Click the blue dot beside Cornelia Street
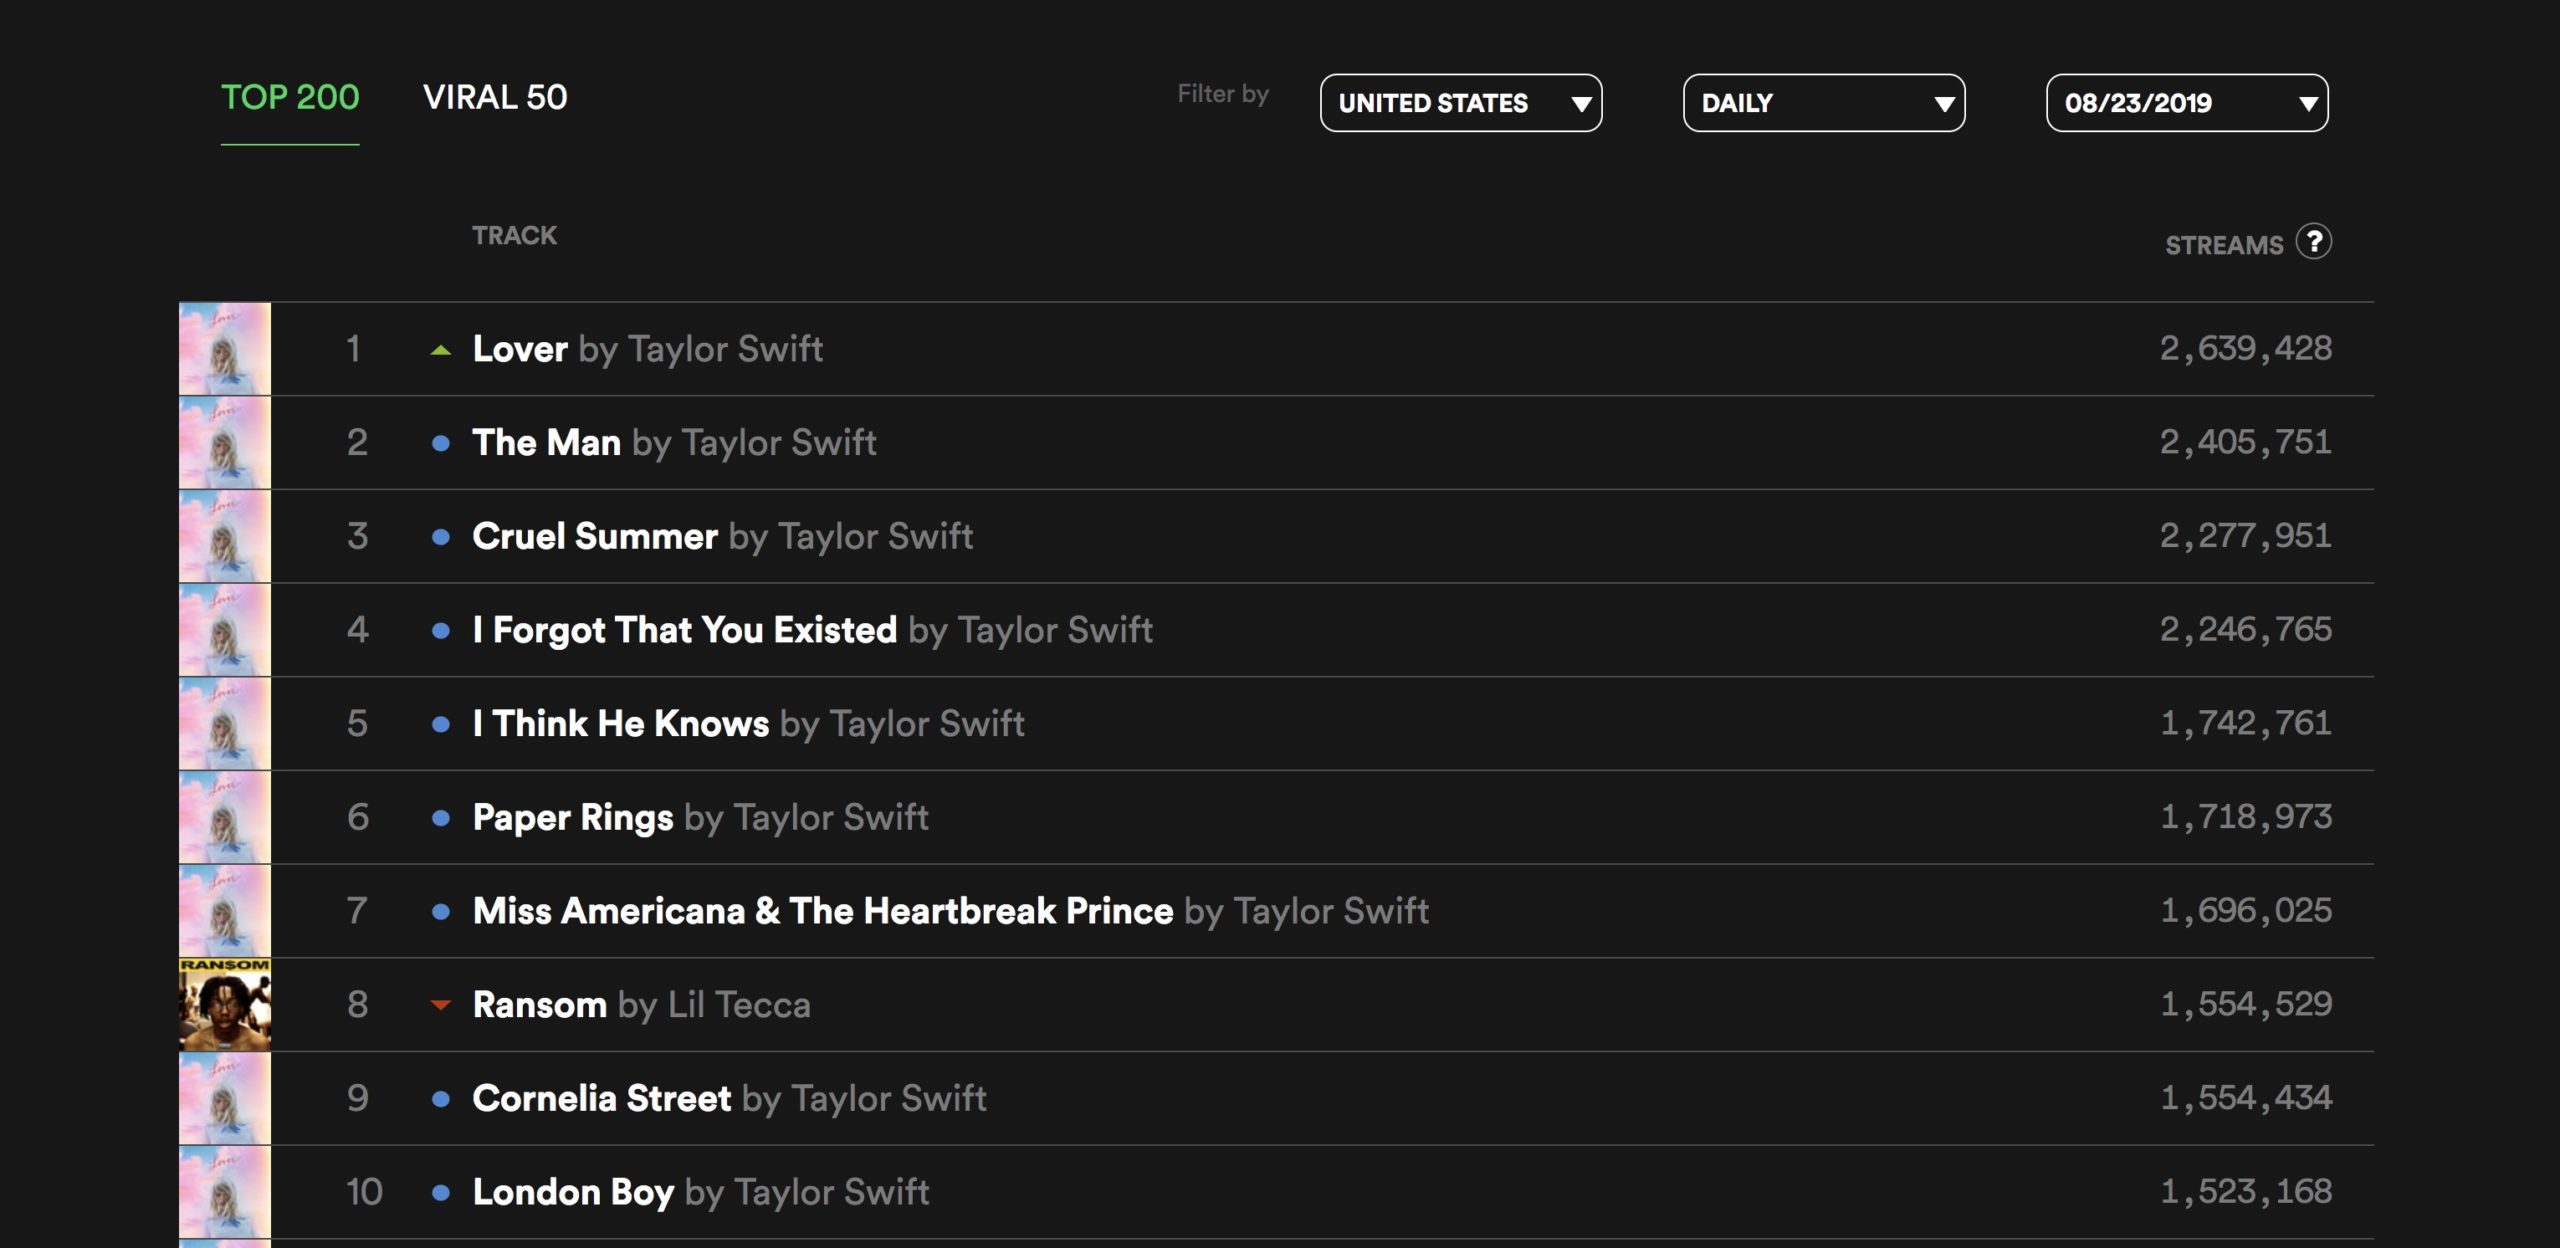The image size is (2560, 1248). click(x=440, y=1099)
